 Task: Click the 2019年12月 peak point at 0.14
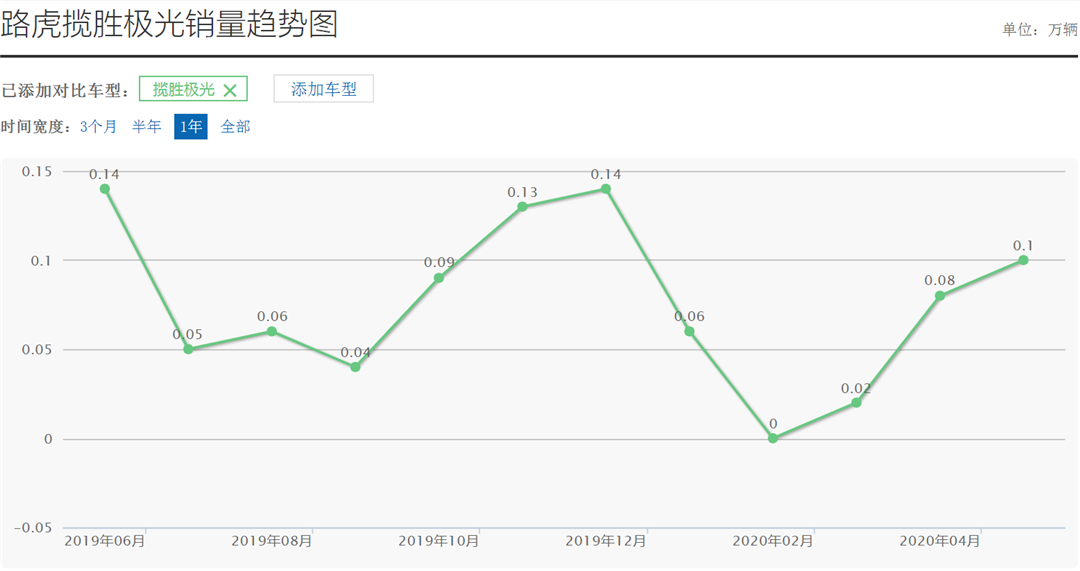point(606,189)
